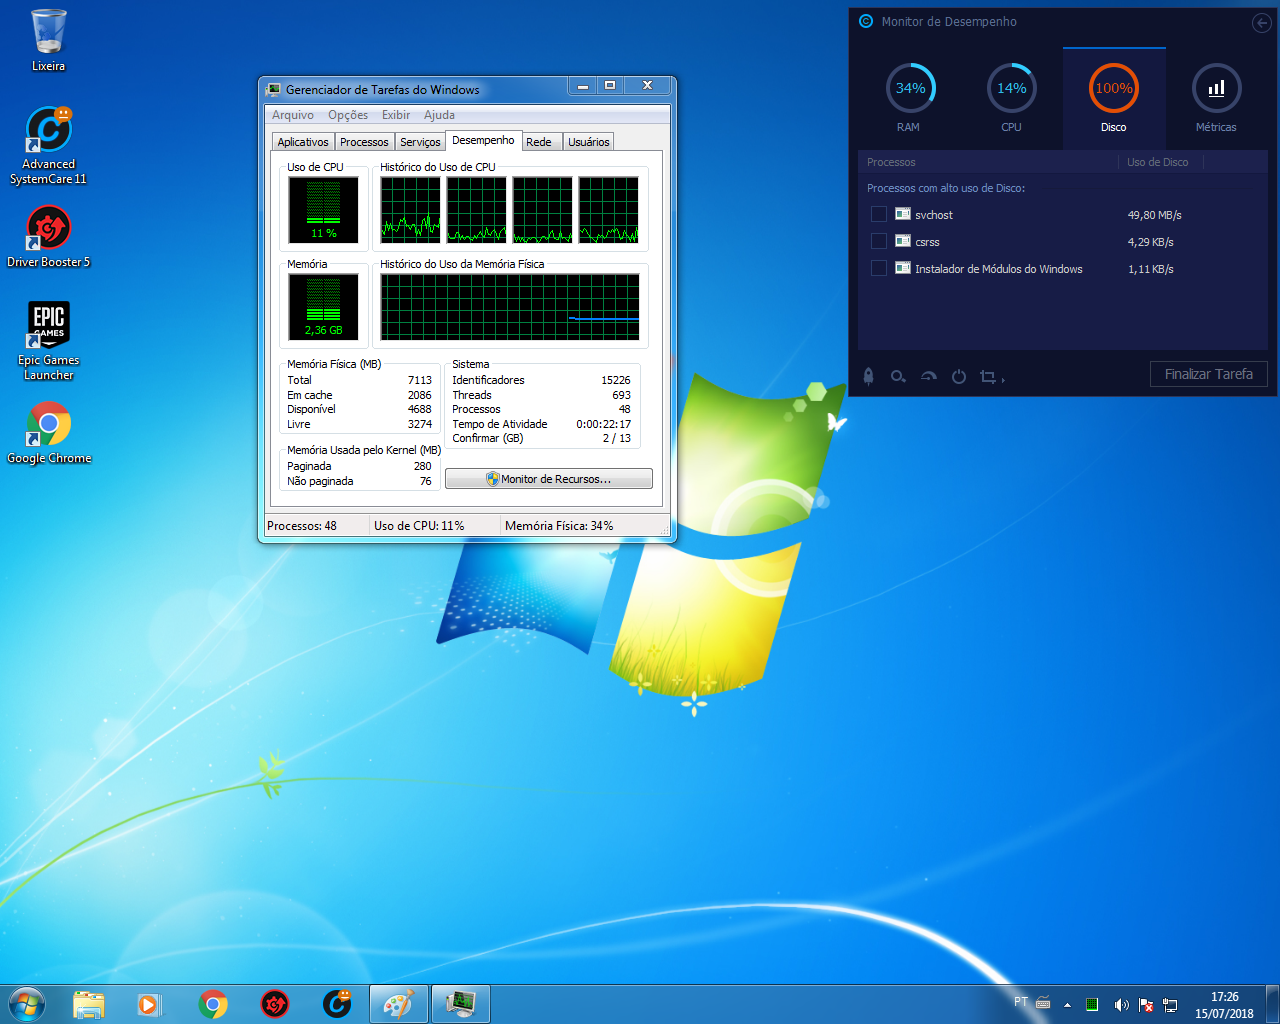Expand the arrow beside the screenshot icon
1280x1024 pixels.
[1003, 379]
